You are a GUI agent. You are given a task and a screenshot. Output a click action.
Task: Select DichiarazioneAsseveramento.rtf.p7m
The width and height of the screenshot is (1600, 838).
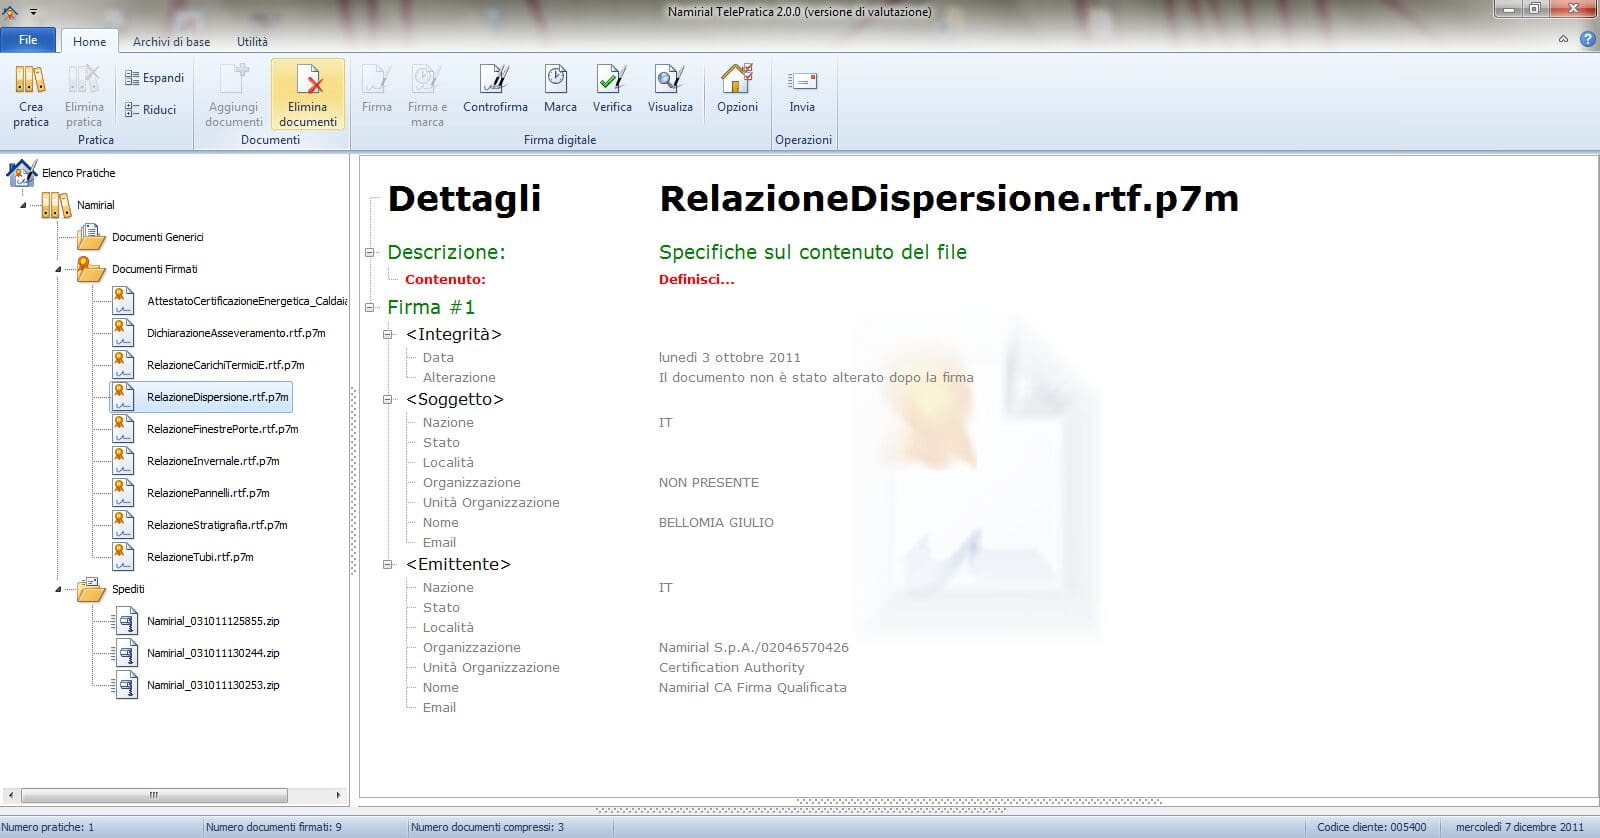pos(236,333)
